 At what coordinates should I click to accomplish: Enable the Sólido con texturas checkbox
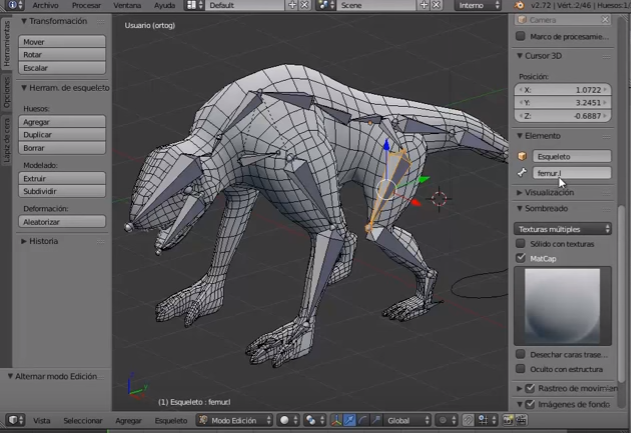[x=520, y=243]
